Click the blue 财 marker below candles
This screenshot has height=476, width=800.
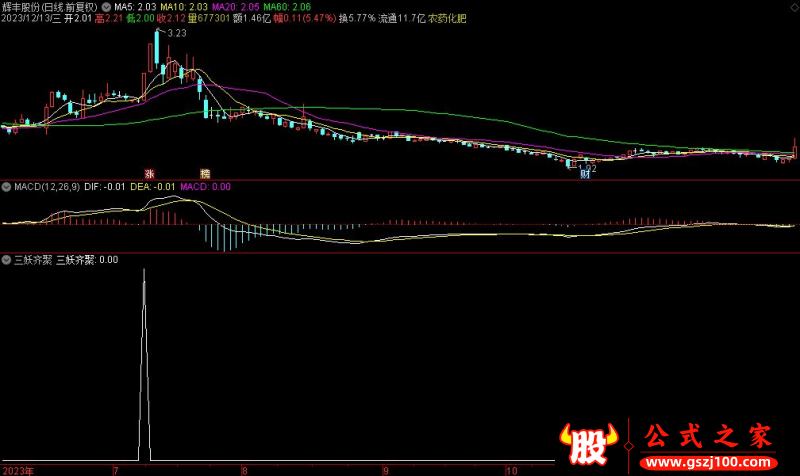[585, 173]
